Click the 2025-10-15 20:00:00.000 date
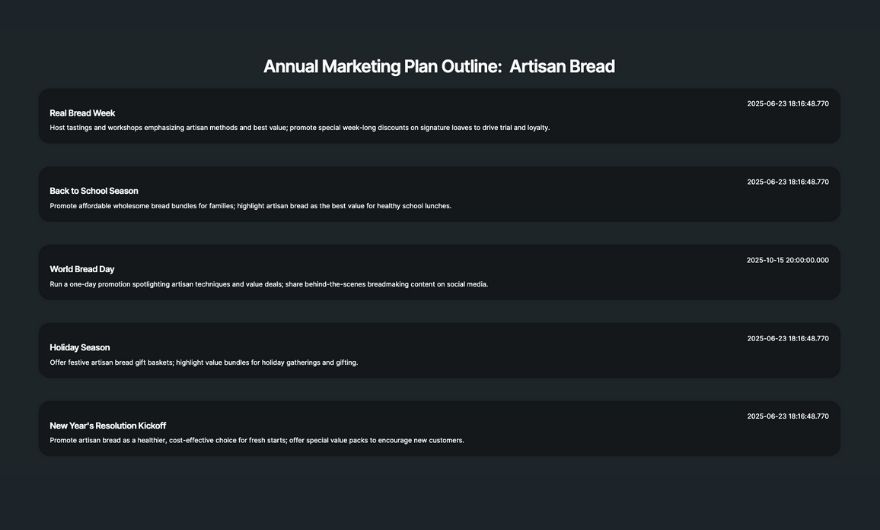The width and height of the screenshot is (880, 530). (787, 260)
